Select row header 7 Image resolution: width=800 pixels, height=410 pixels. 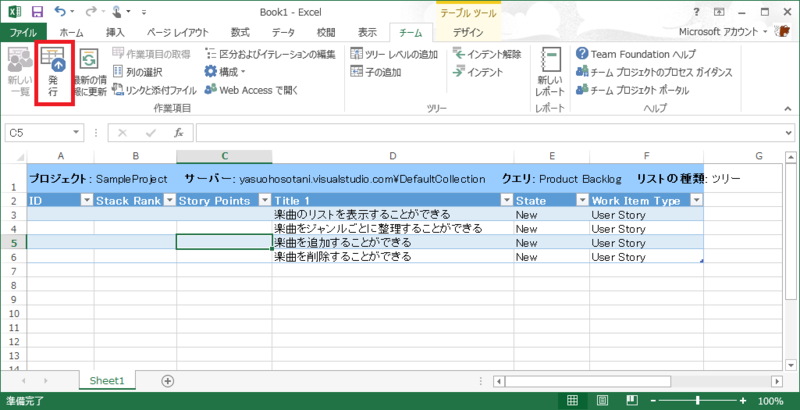14,271
